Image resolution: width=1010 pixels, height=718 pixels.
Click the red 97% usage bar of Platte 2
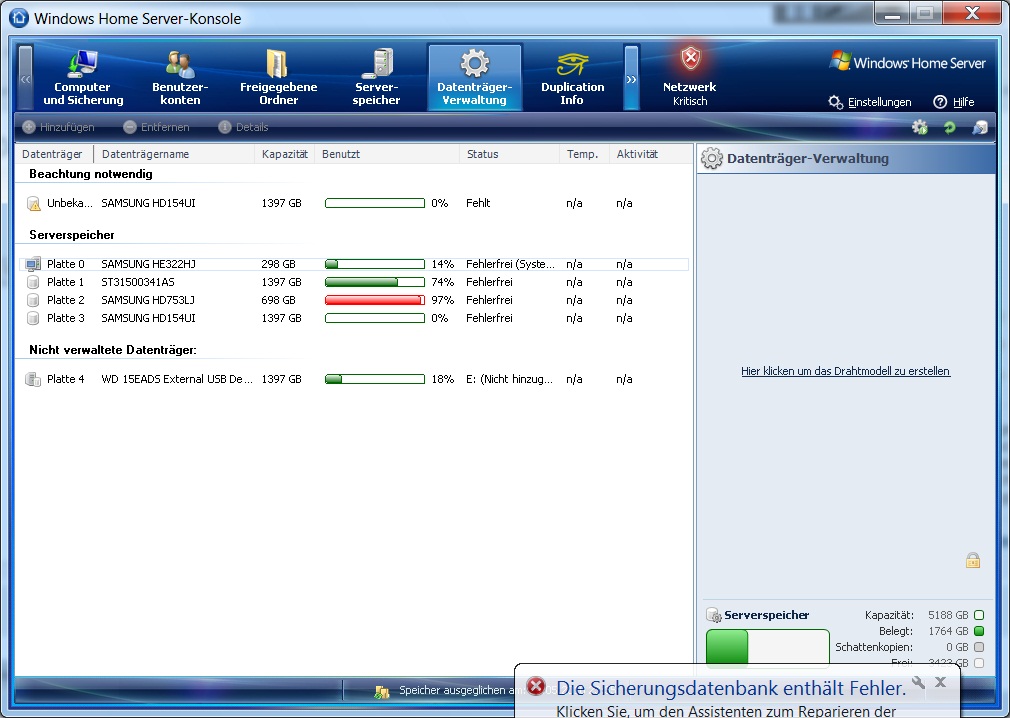pyautogui.click(x=375, y=300)
